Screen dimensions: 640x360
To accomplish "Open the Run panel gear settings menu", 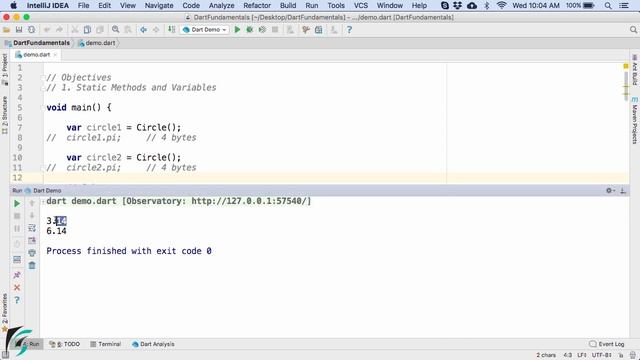I will (610, 191).
